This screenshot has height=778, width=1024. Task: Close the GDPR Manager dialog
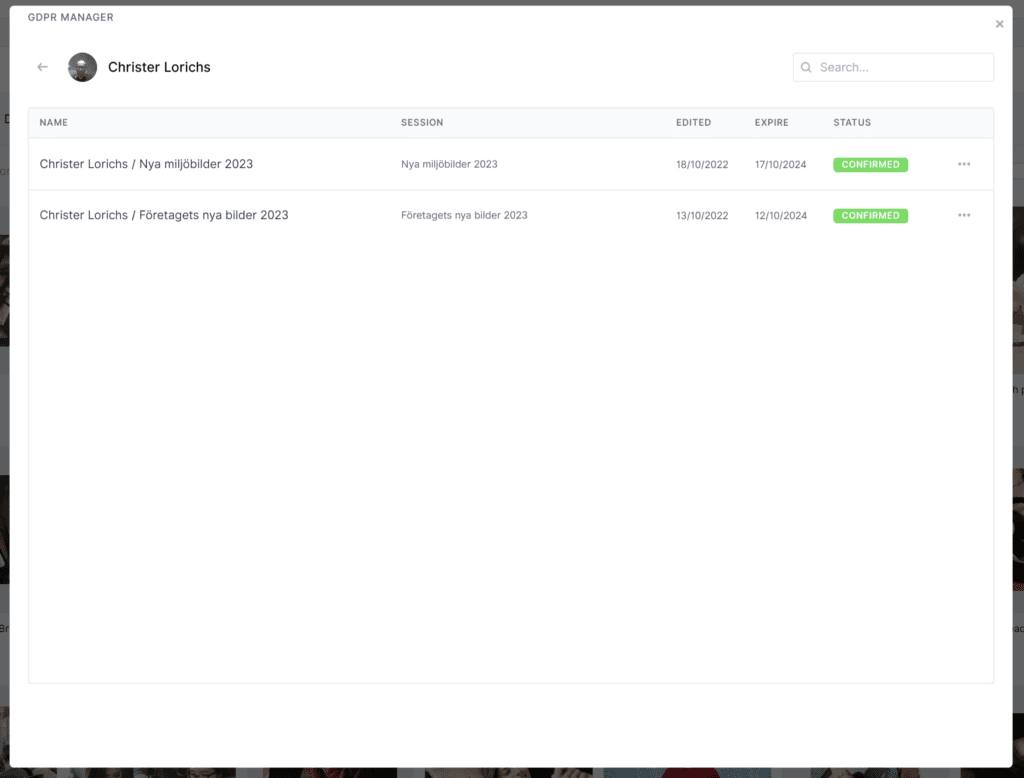[x=999, y=24]
